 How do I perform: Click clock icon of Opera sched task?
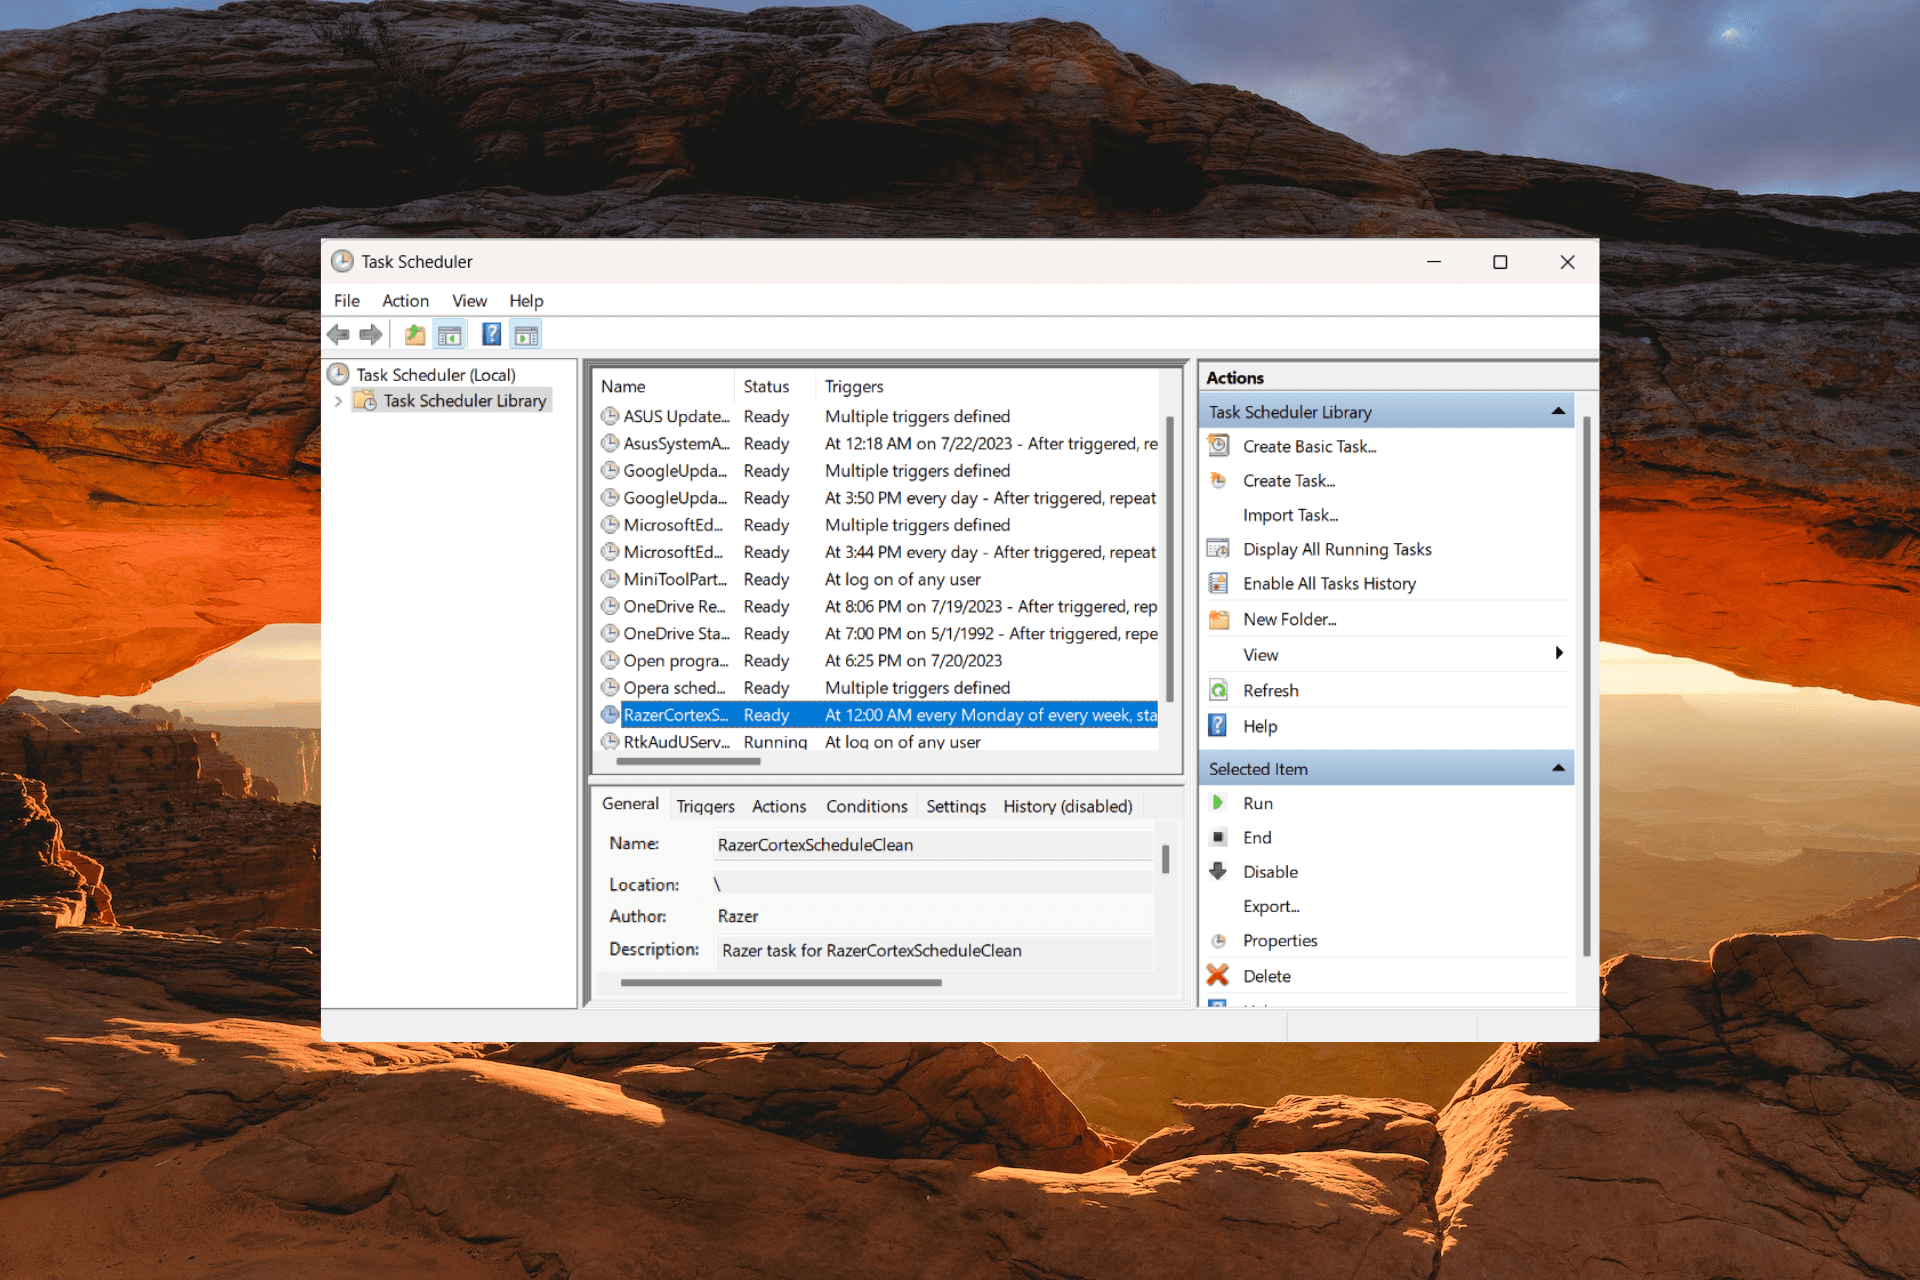pyautogui.click(x=609, y=687)
